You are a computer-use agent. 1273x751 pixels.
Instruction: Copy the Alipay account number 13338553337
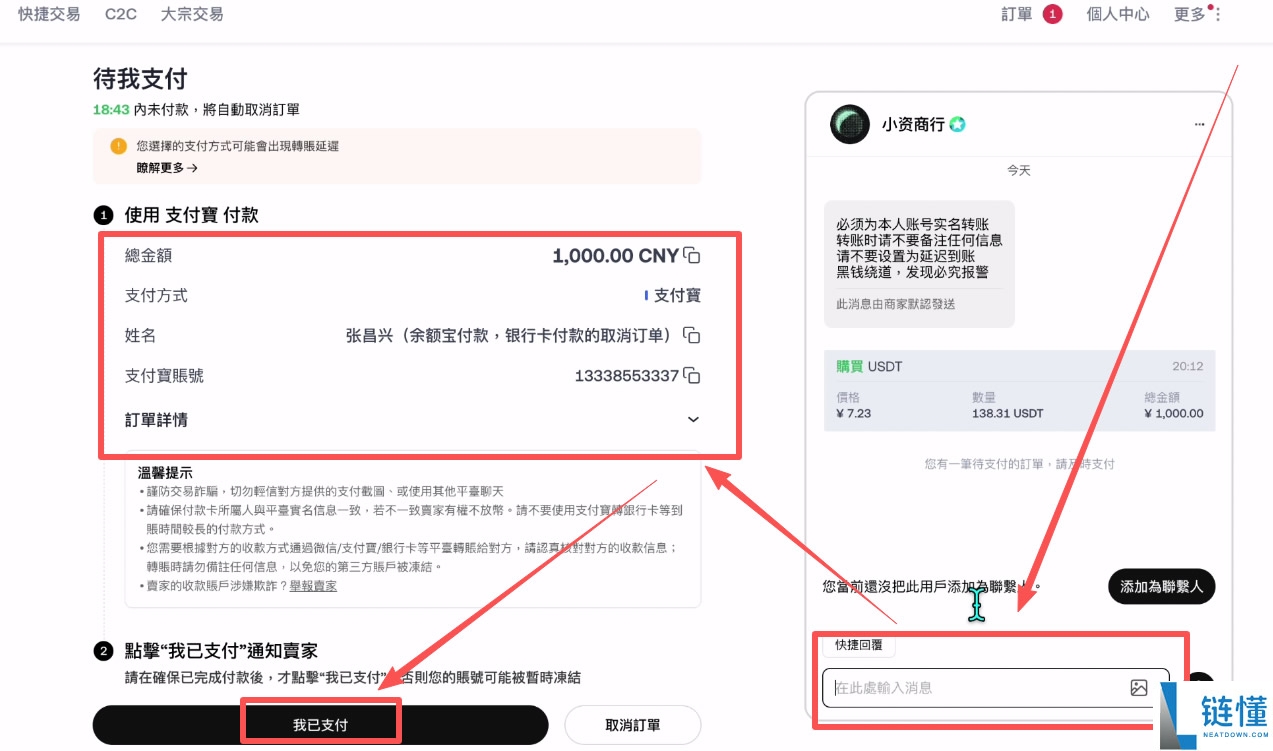click(692, 376)
